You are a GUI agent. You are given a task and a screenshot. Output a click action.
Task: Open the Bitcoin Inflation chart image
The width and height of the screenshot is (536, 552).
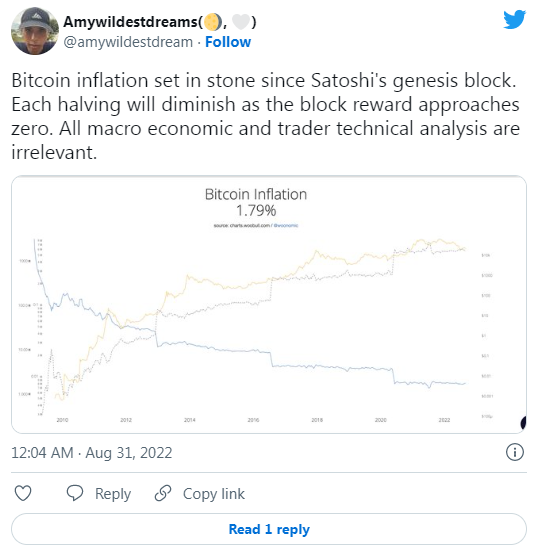[269, 304]
